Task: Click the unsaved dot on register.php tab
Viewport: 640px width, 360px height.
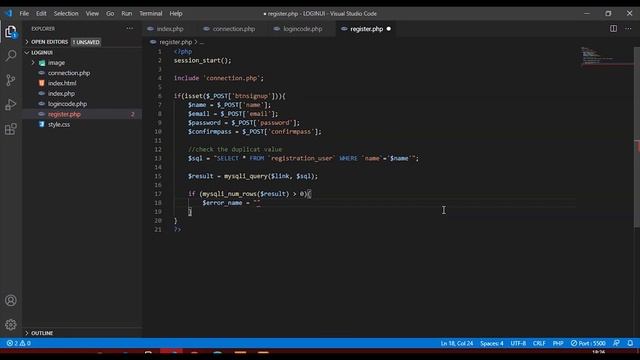Action: tap(389, 29)
